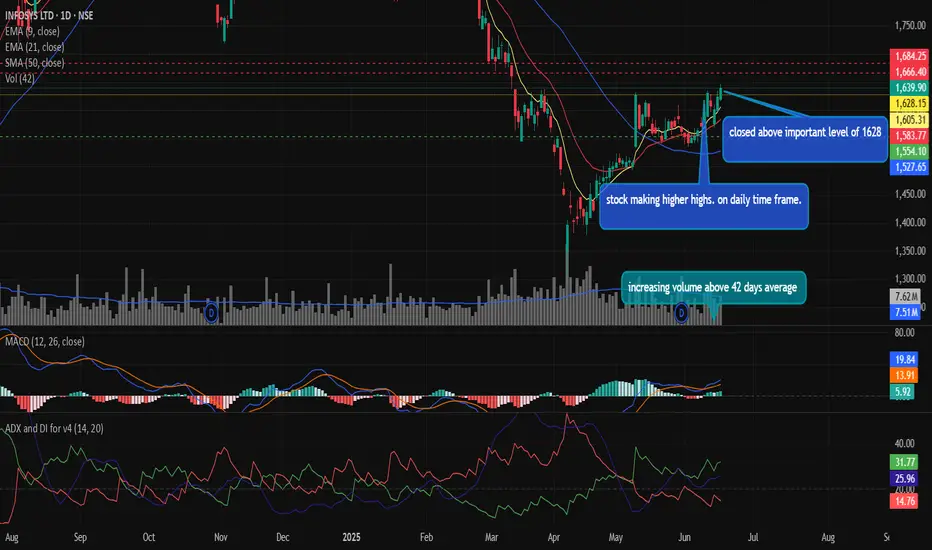The width and height of the screenshot is (932, 550).
Task: Click the 1,450.00 price axis label
Action: point(911,194)
